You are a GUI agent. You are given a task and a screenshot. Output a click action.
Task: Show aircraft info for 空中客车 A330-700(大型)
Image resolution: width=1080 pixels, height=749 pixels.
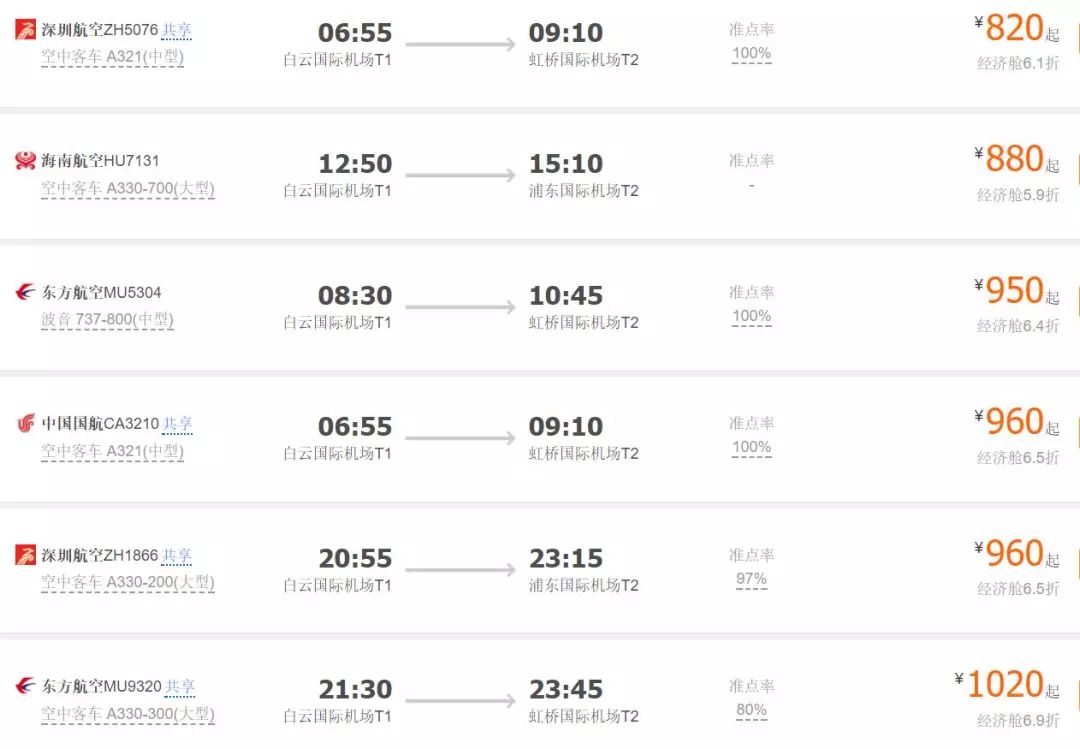click(x=127, y=188)
